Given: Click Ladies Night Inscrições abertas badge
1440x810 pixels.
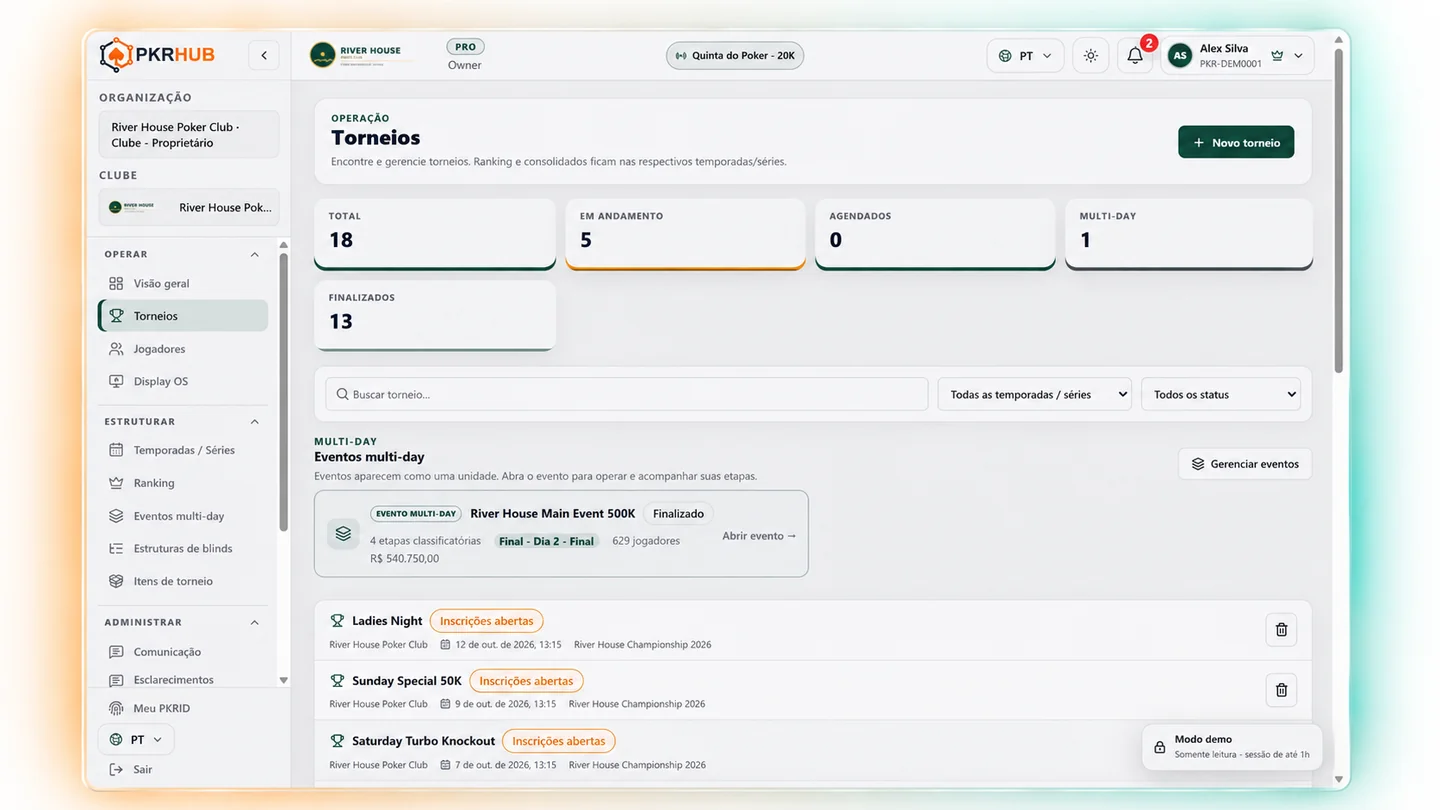Looking at the screenshot, I should click(487, 621).
